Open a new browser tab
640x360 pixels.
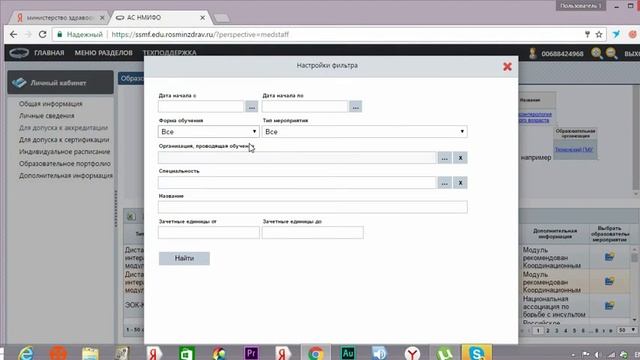[x=222, y=18]
